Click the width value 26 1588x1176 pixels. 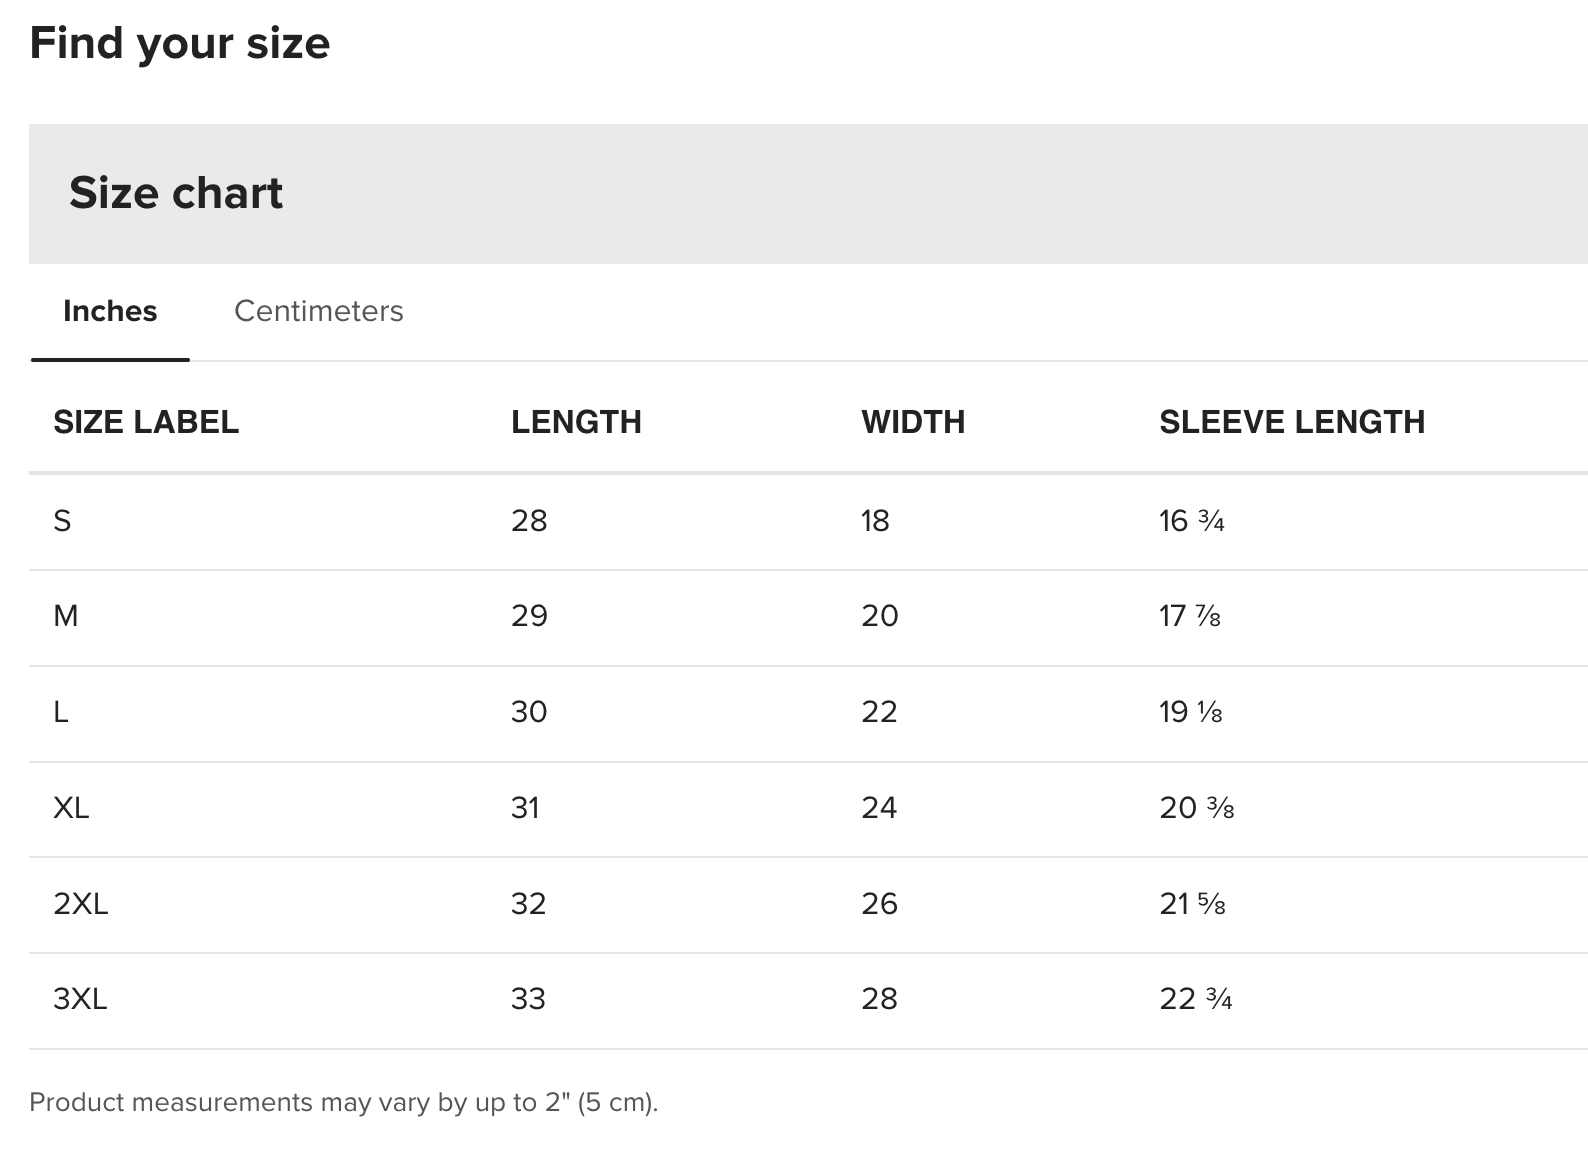[x=880, y=904]
